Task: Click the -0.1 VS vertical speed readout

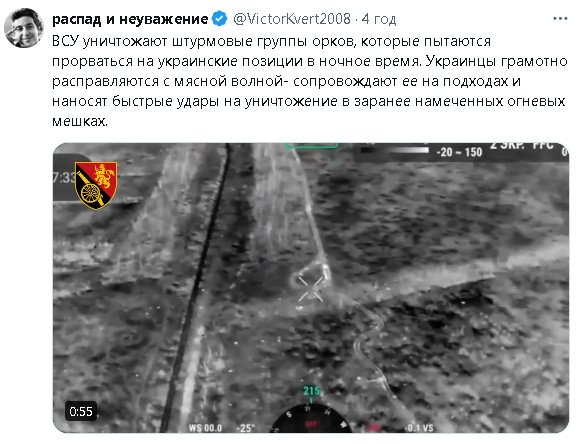Action: (419, 428)
